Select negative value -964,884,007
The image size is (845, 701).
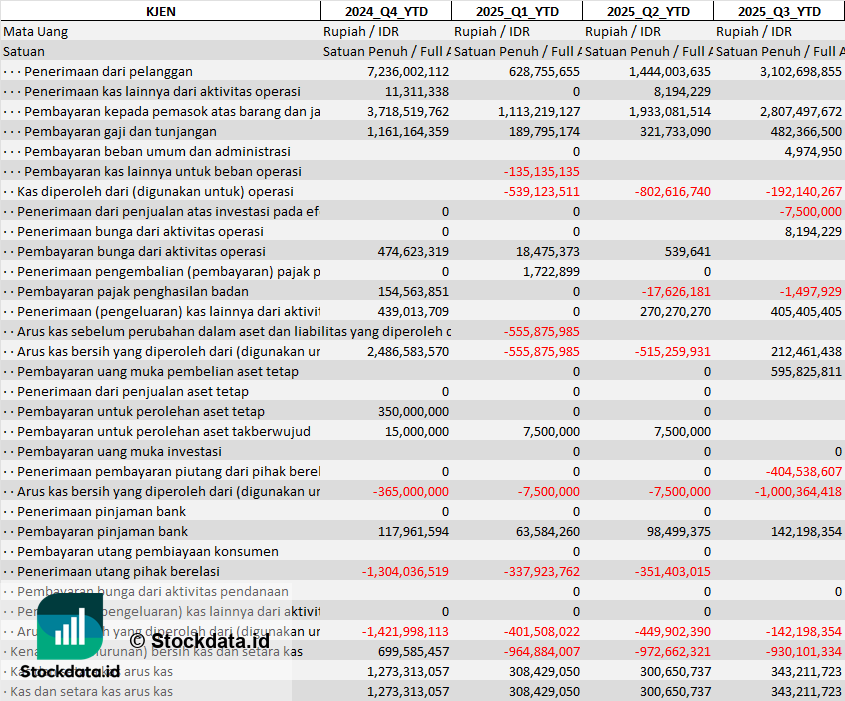coord(542,651)
